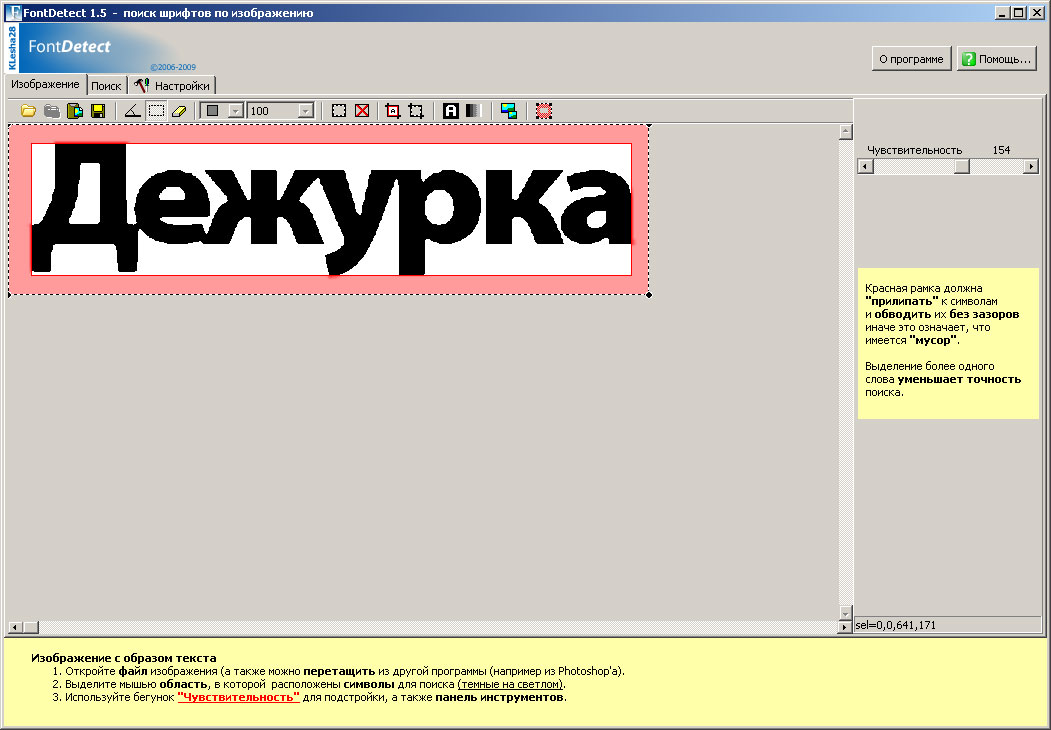Open the gray square shape dropdown
The height and width of the screenshot is (730, 1051).
coord(235,111)
